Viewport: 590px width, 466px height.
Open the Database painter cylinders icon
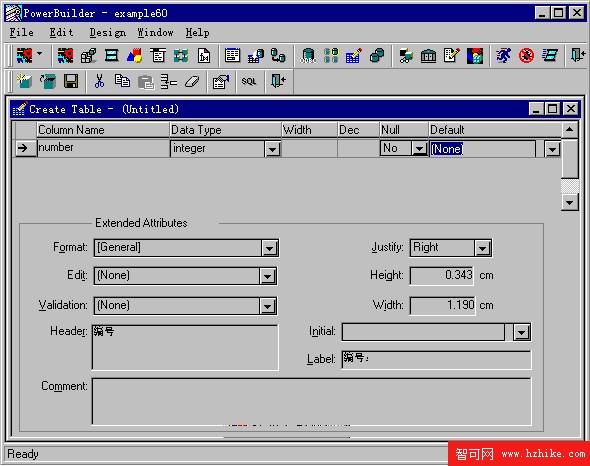pyautogui.click(x=377, y=56)
